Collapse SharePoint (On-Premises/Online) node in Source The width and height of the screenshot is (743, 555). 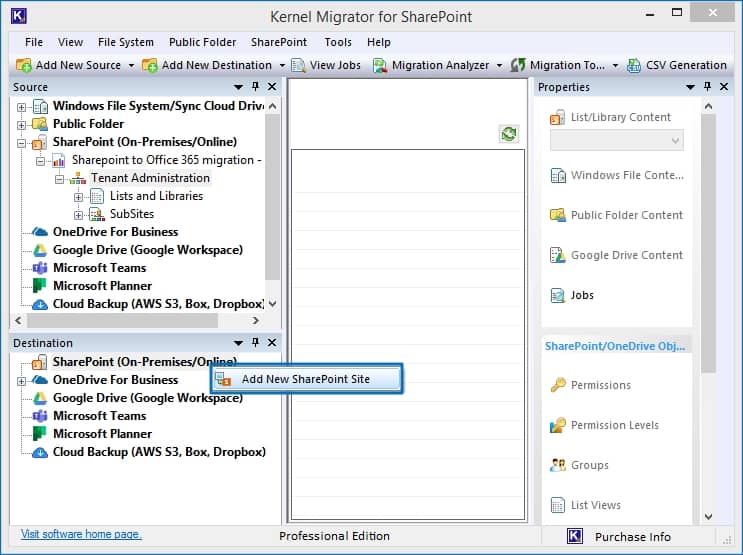click(x=21, y=143)
